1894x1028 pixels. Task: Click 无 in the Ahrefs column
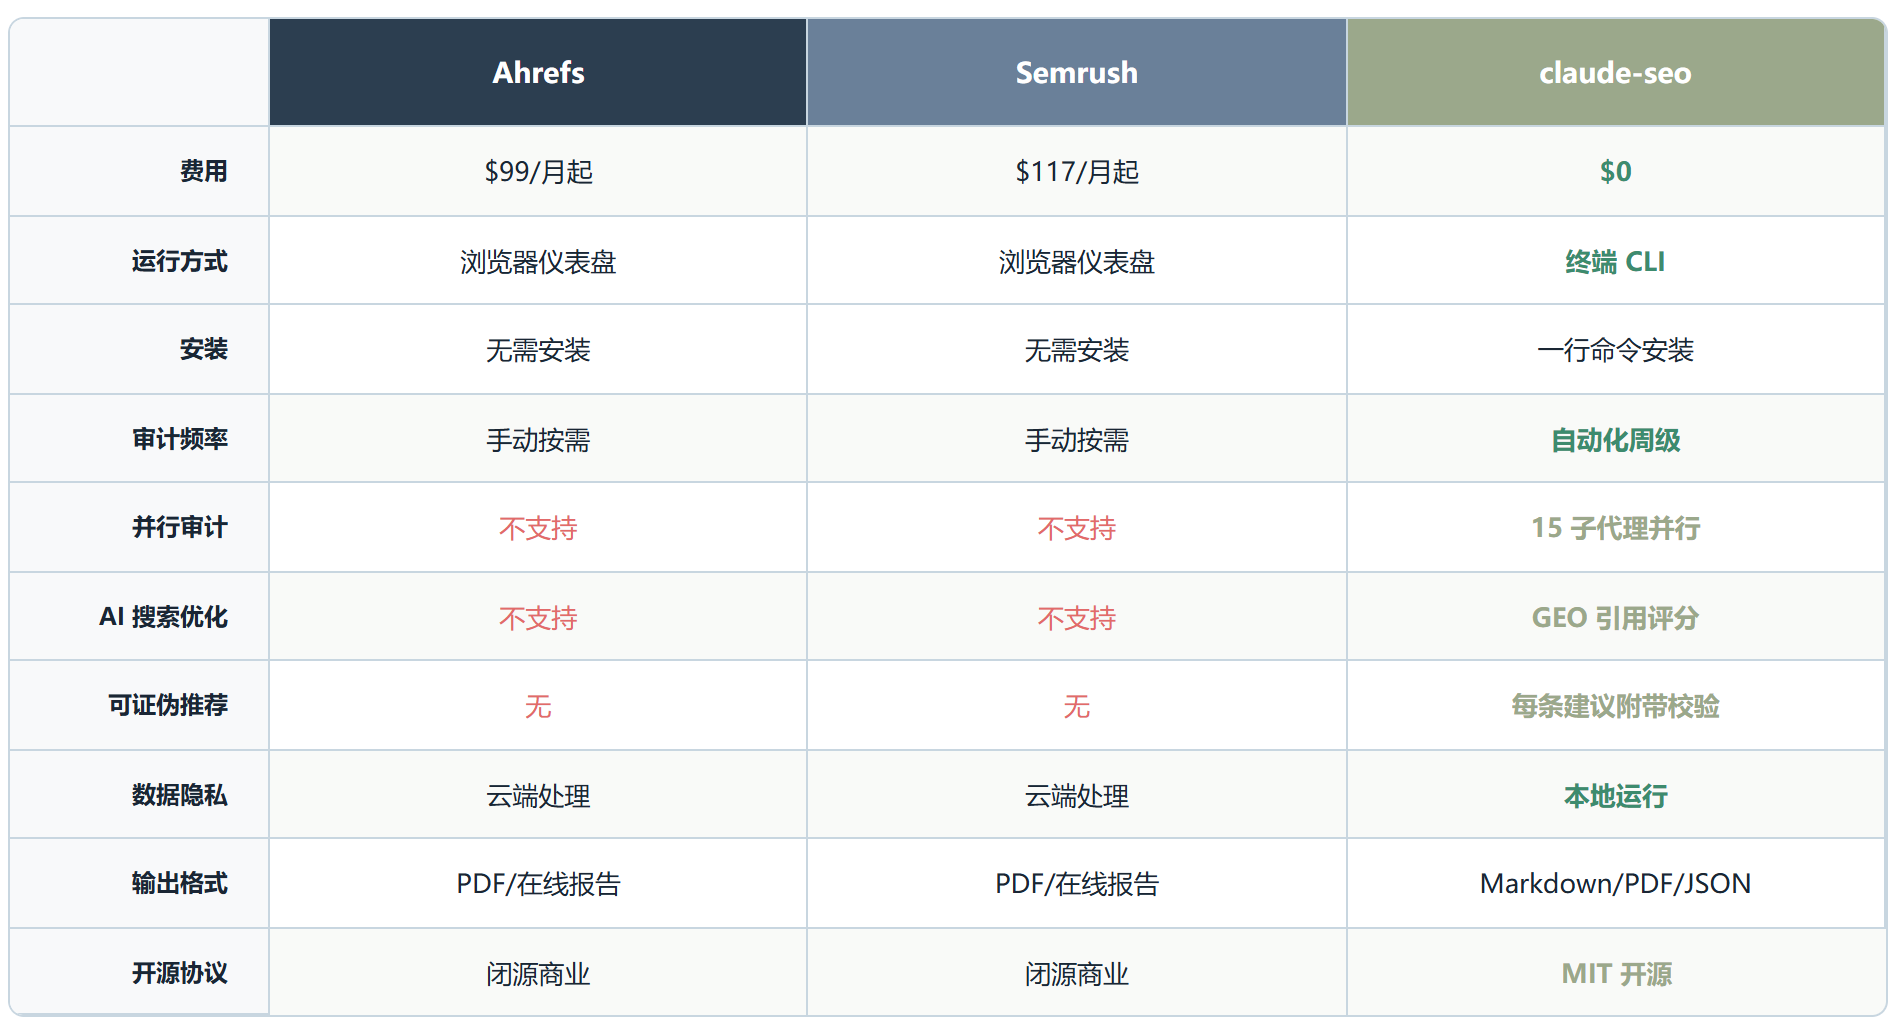pyautogui.click(x=538, y=706)
